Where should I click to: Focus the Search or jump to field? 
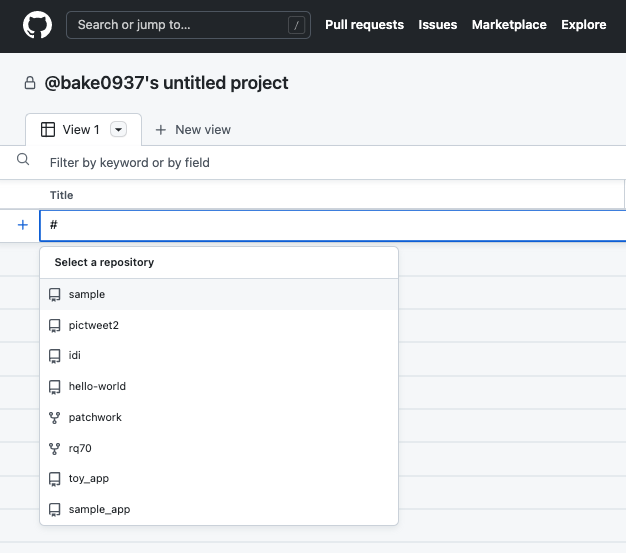(x=188, y=25)
